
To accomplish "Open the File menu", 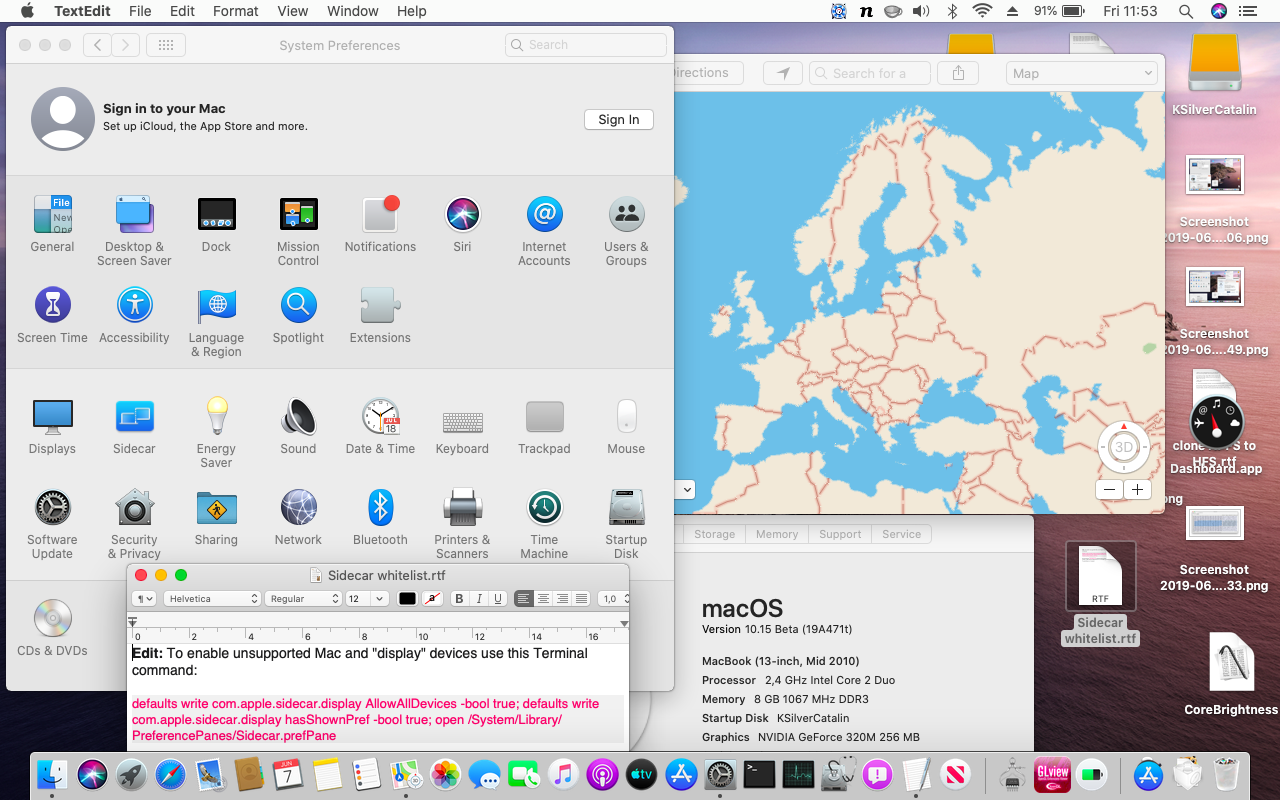I will (140, 11).
